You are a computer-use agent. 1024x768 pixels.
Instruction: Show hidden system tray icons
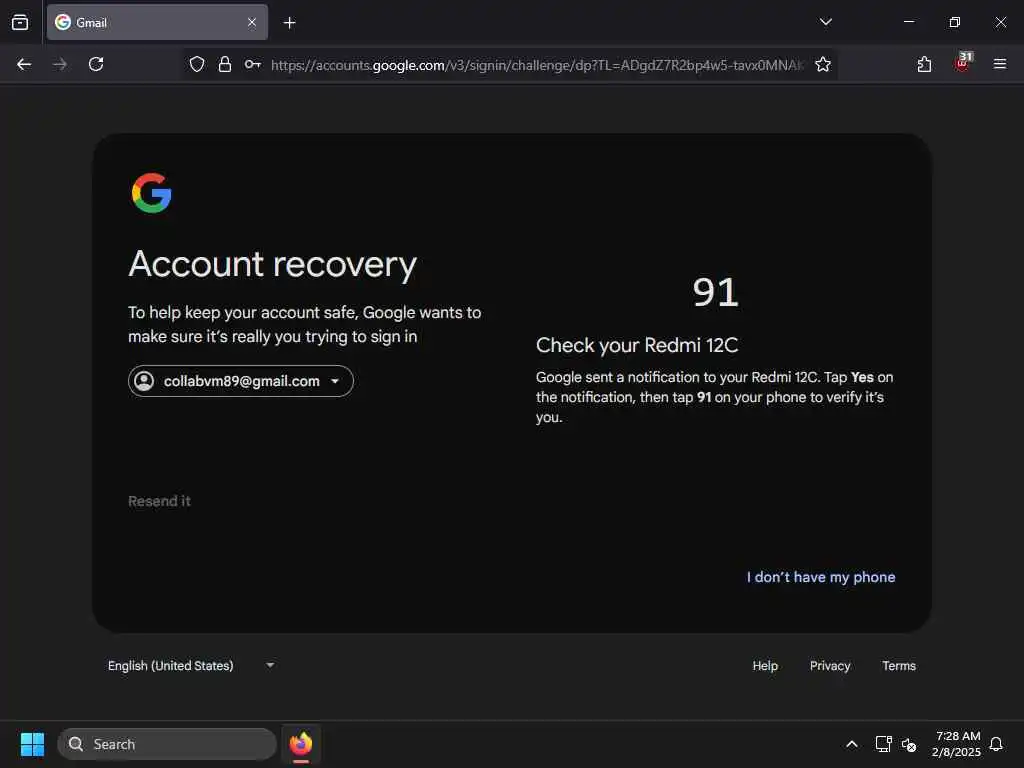(x=852, y=744)
